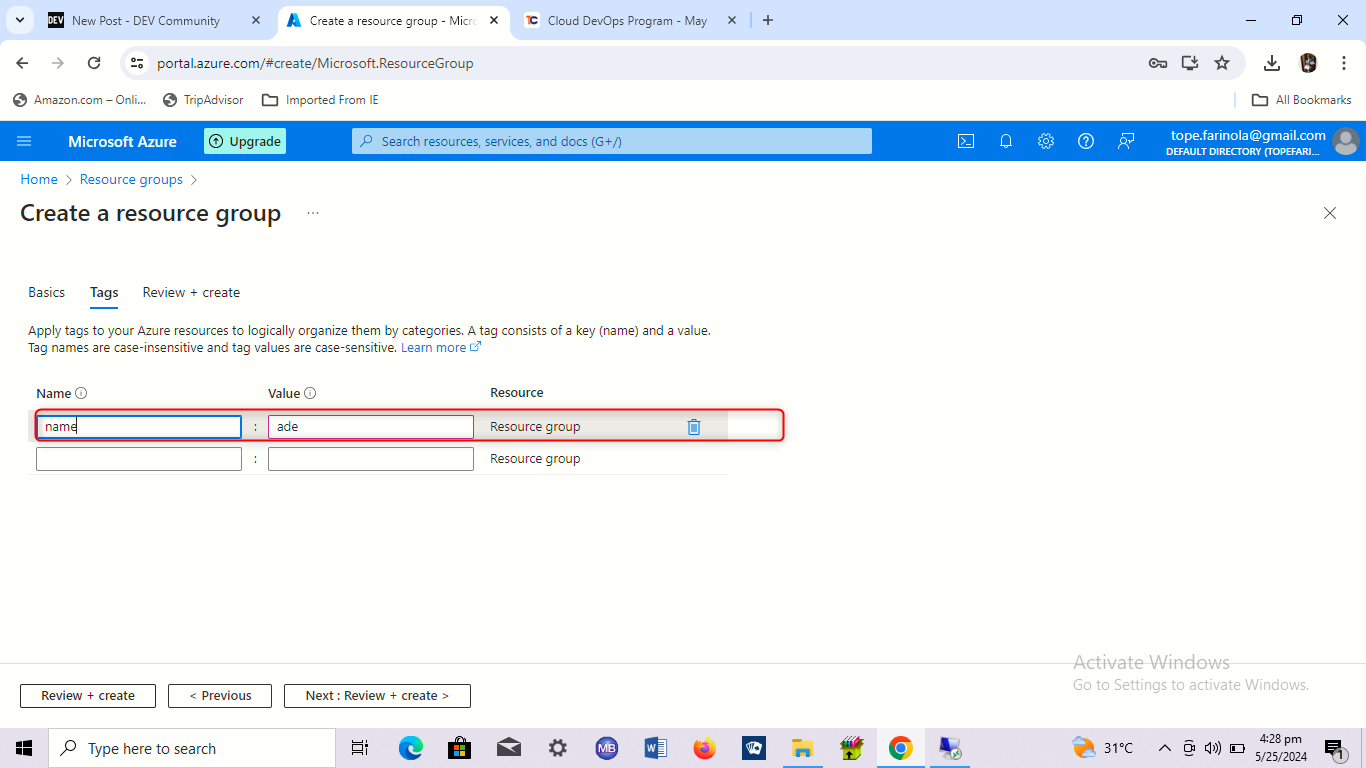The image size is (1366, 768).
Task: Show info tooltip for the Name column
Action: point(81,394)
